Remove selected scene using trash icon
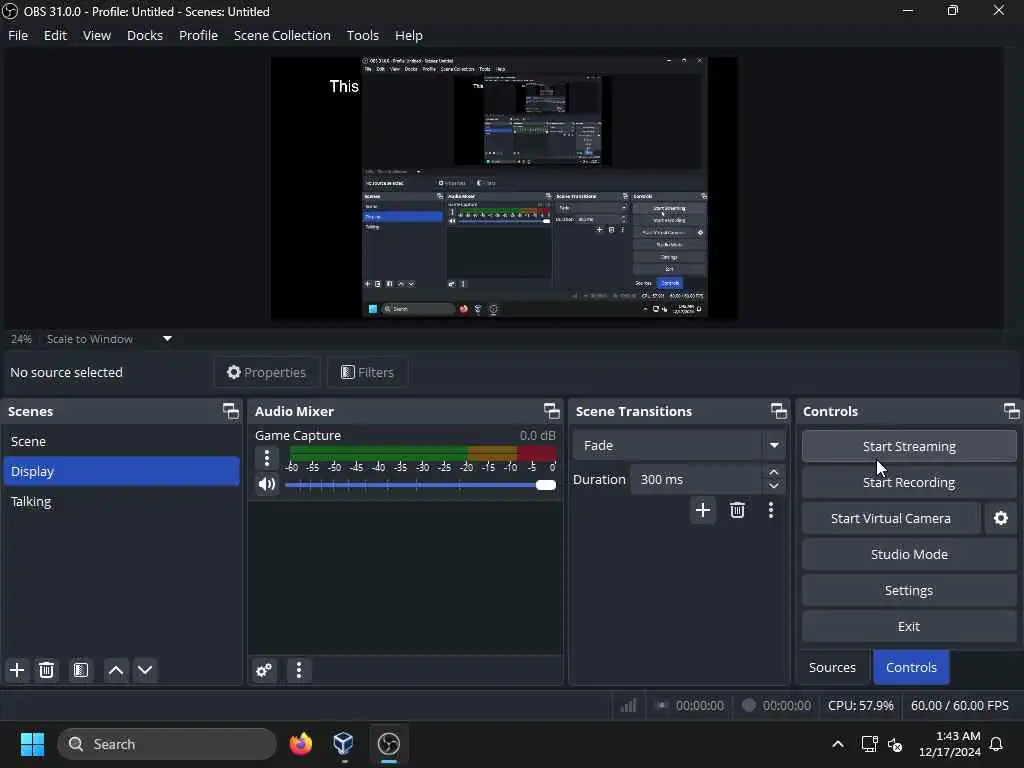Viewport: 1024px width, 768px height. [x=46, y=670]
